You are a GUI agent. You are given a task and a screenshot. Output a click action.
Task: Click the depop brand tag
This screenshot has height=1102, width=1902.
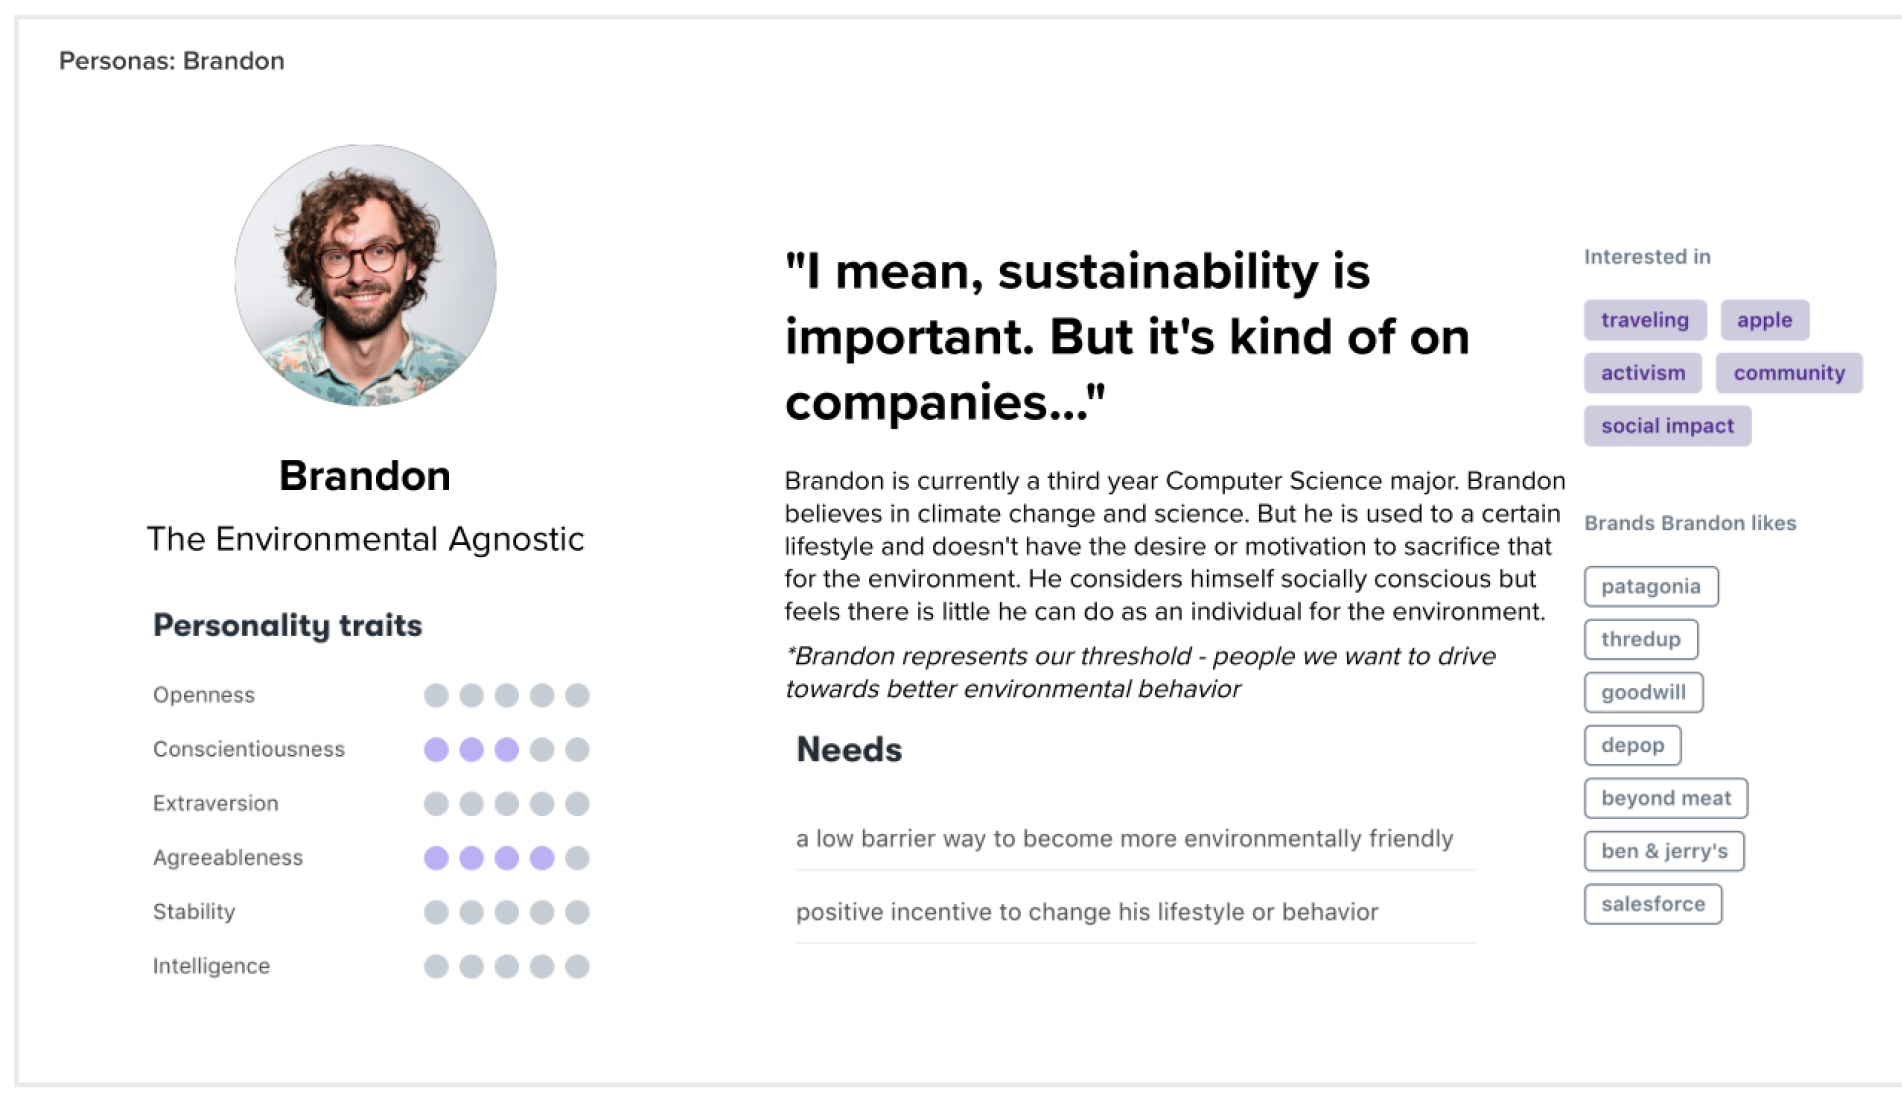1632,745
